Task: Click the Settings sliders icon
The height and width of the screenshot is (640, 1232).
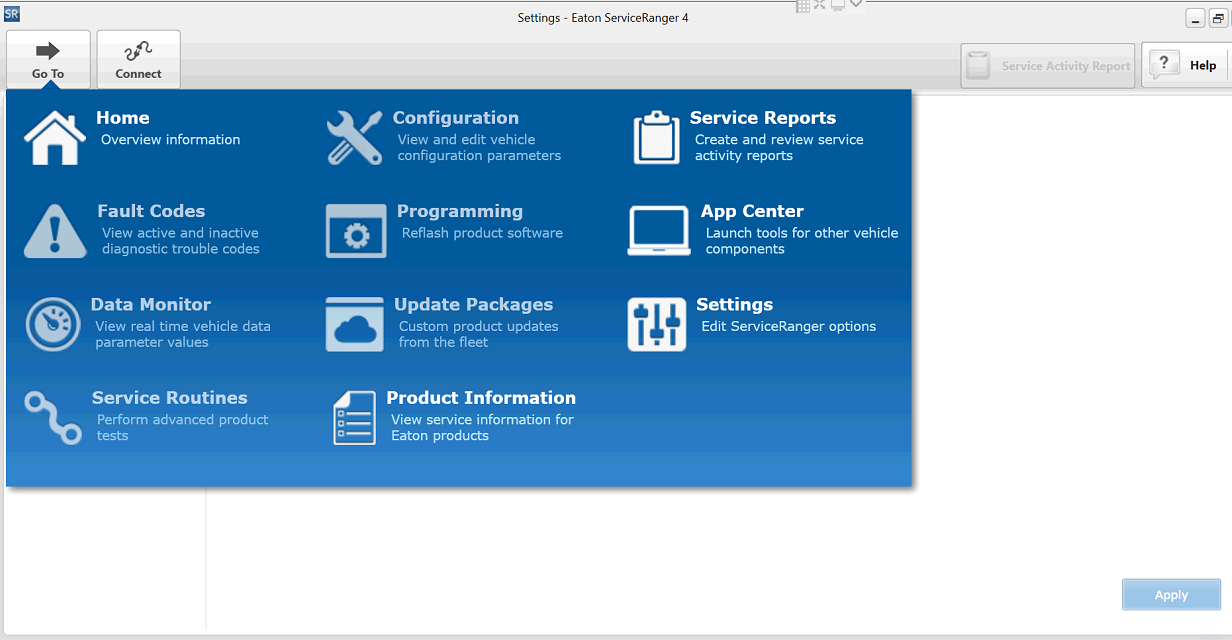Action: pos(657,324)
